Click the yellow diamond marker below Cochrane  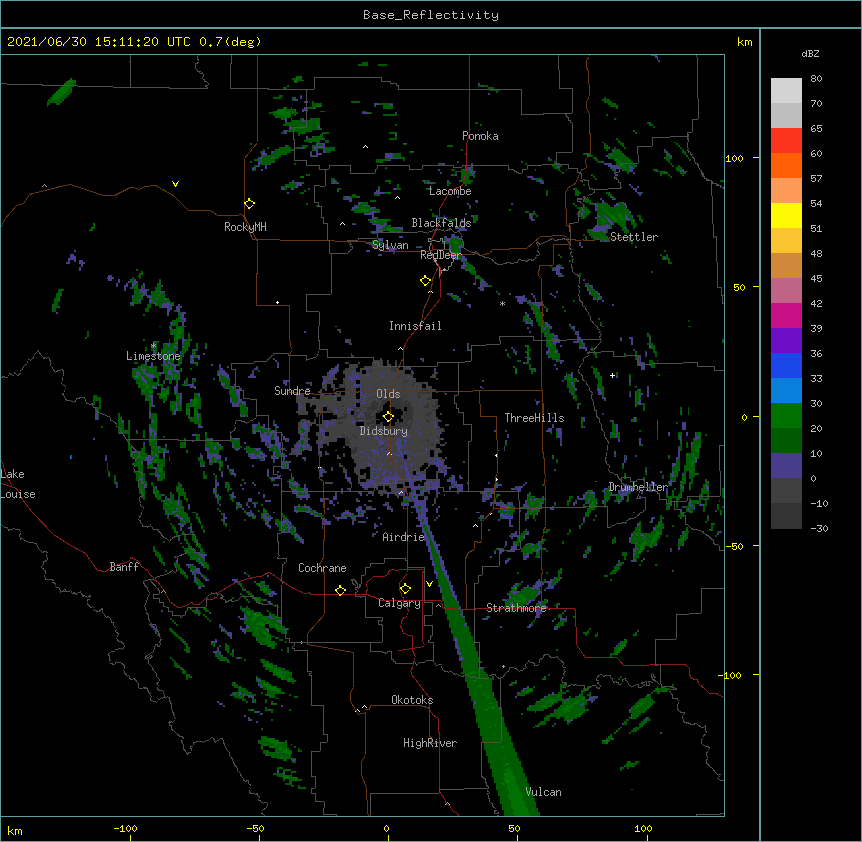point(340,590)
